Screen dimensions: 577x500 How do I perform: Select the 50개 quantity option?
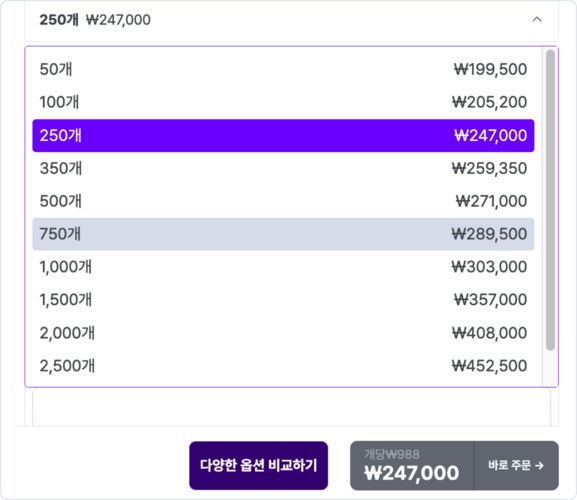coord(283,70)
